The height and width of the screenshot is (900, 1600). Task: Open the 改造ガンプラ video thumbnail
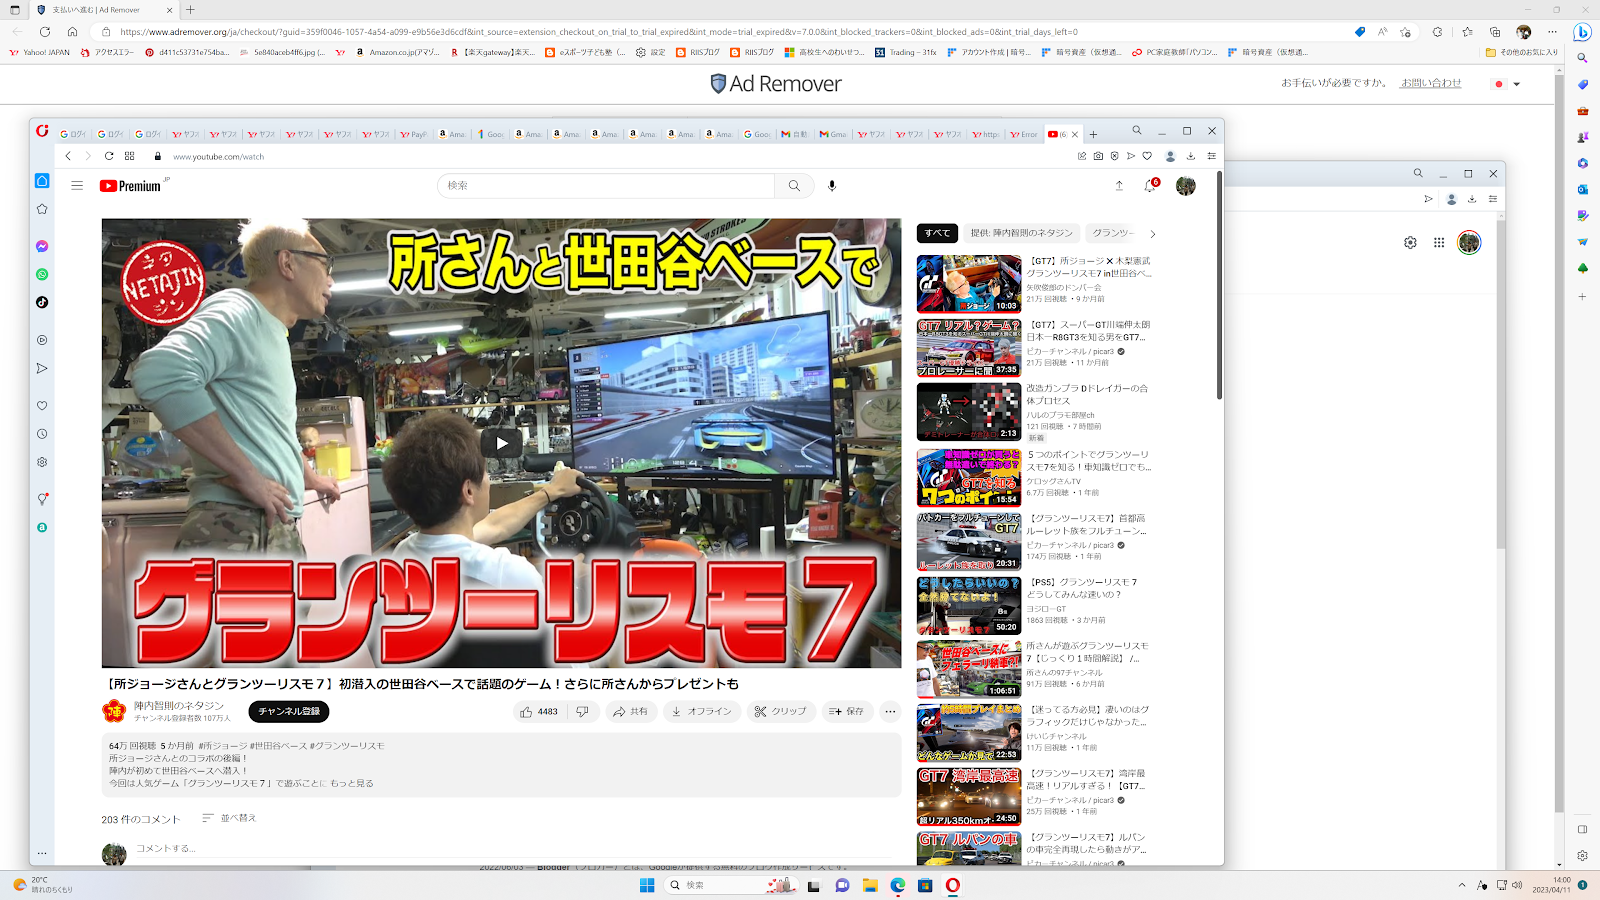pos(969,412)
